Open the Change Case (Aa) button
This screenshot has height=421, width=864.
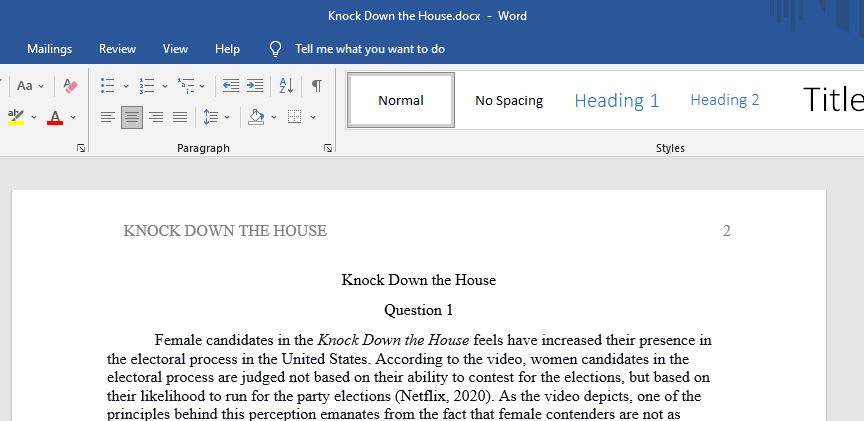25,86
